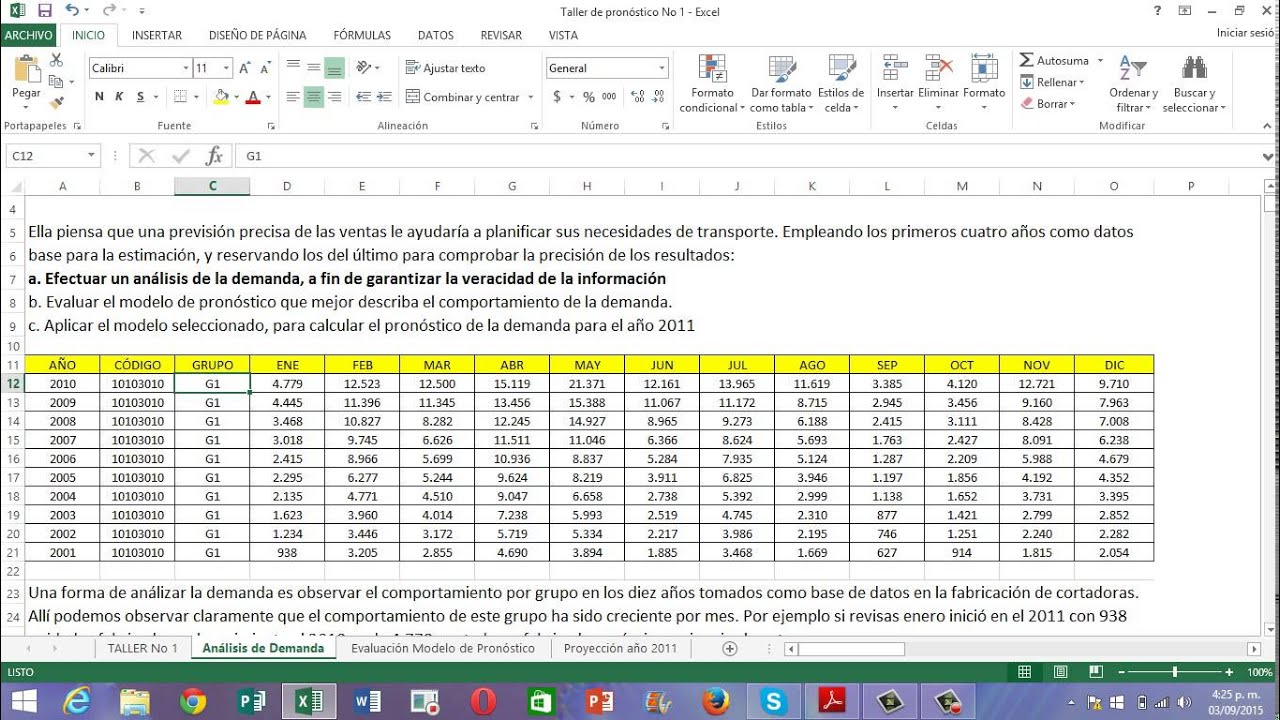This screenshot has height=720, width=1280.
Task: Align cell text to the right
Action: pos(334,97)
